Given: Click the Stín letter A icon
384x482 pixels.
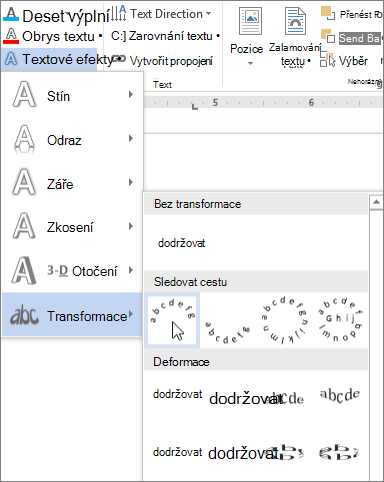Looking at the screenshot, I should click(24, 95).
